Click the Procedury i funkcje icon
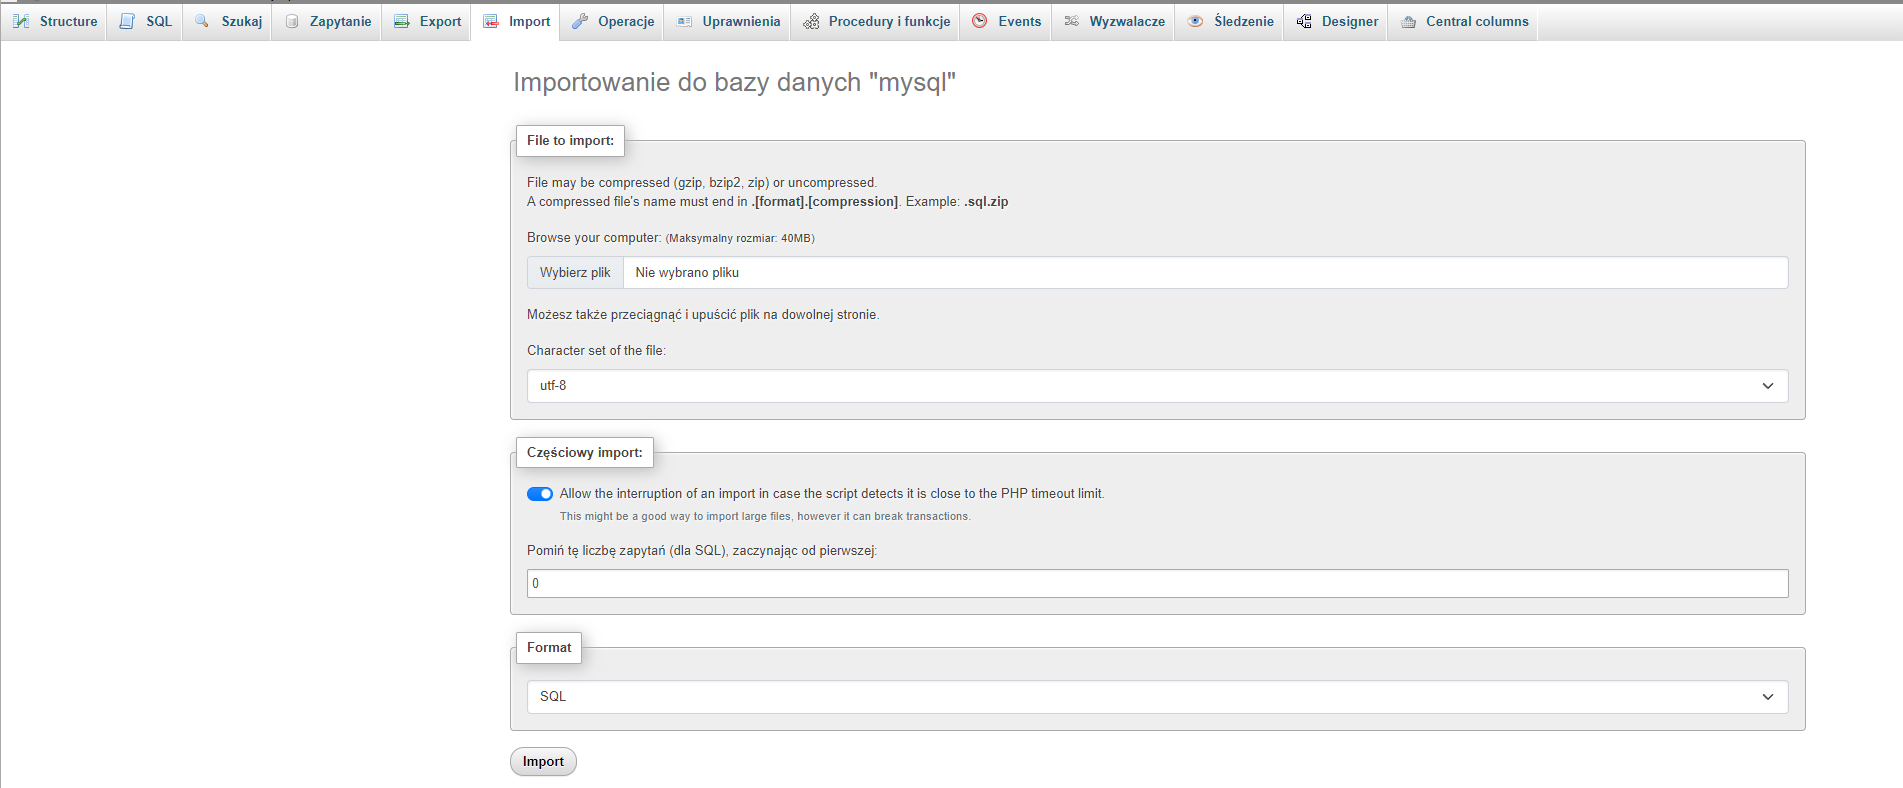 coord(811,21)
